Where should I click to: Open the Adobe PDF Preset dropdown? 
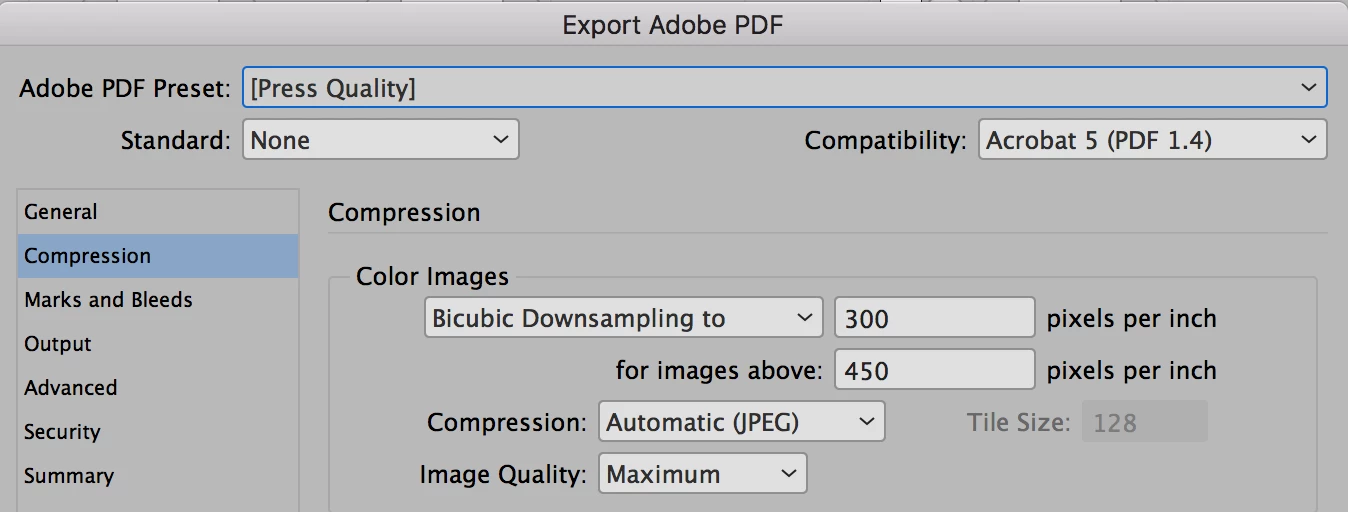point(785,88)
